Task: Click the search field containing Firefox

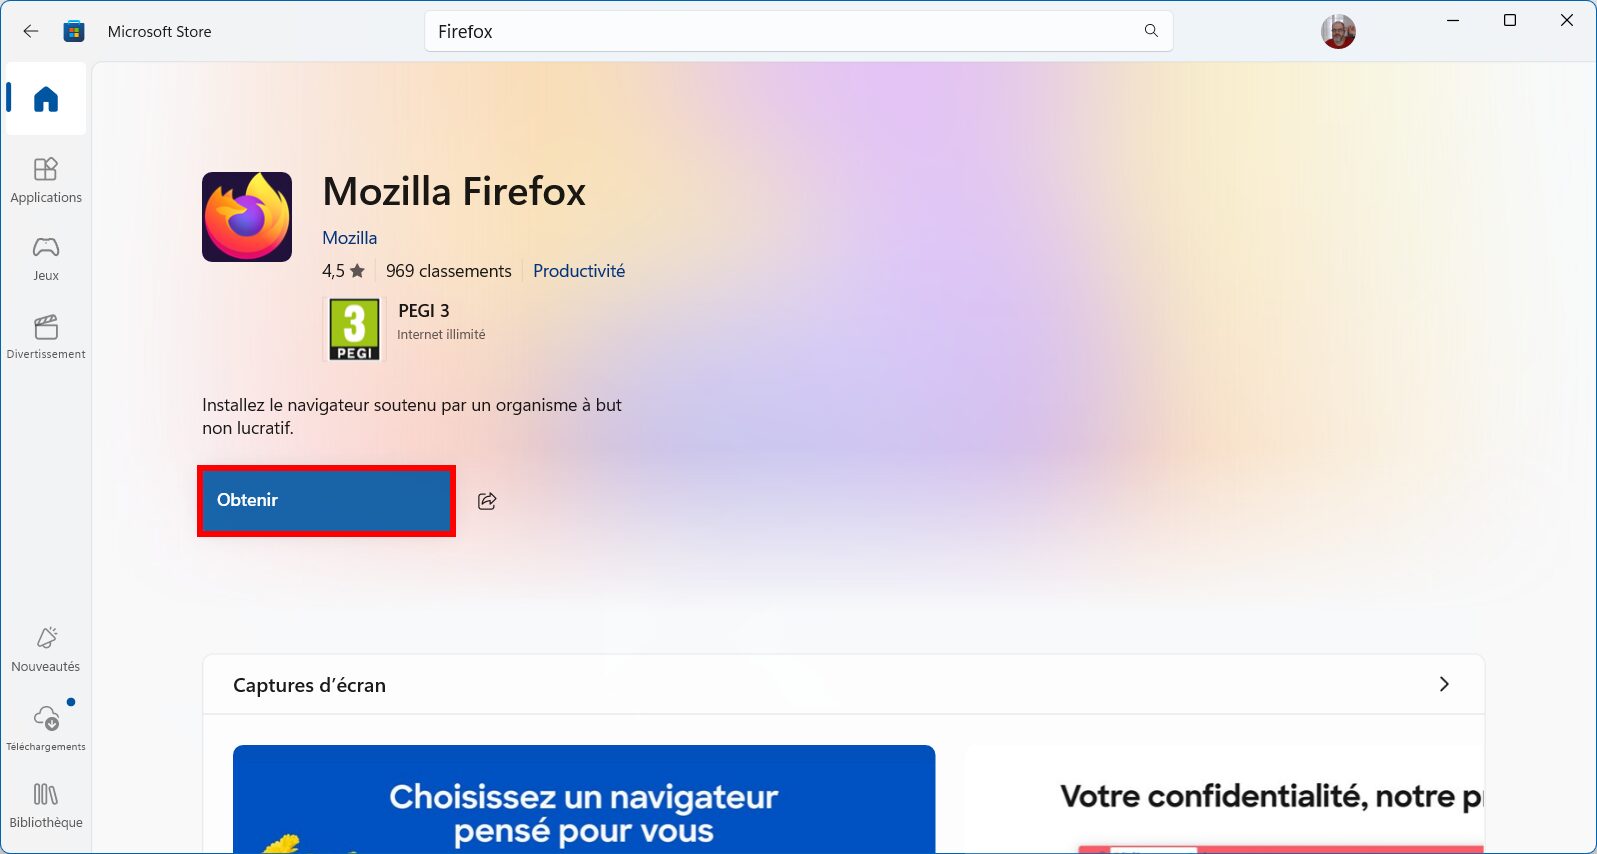Action: click(798, 31)
